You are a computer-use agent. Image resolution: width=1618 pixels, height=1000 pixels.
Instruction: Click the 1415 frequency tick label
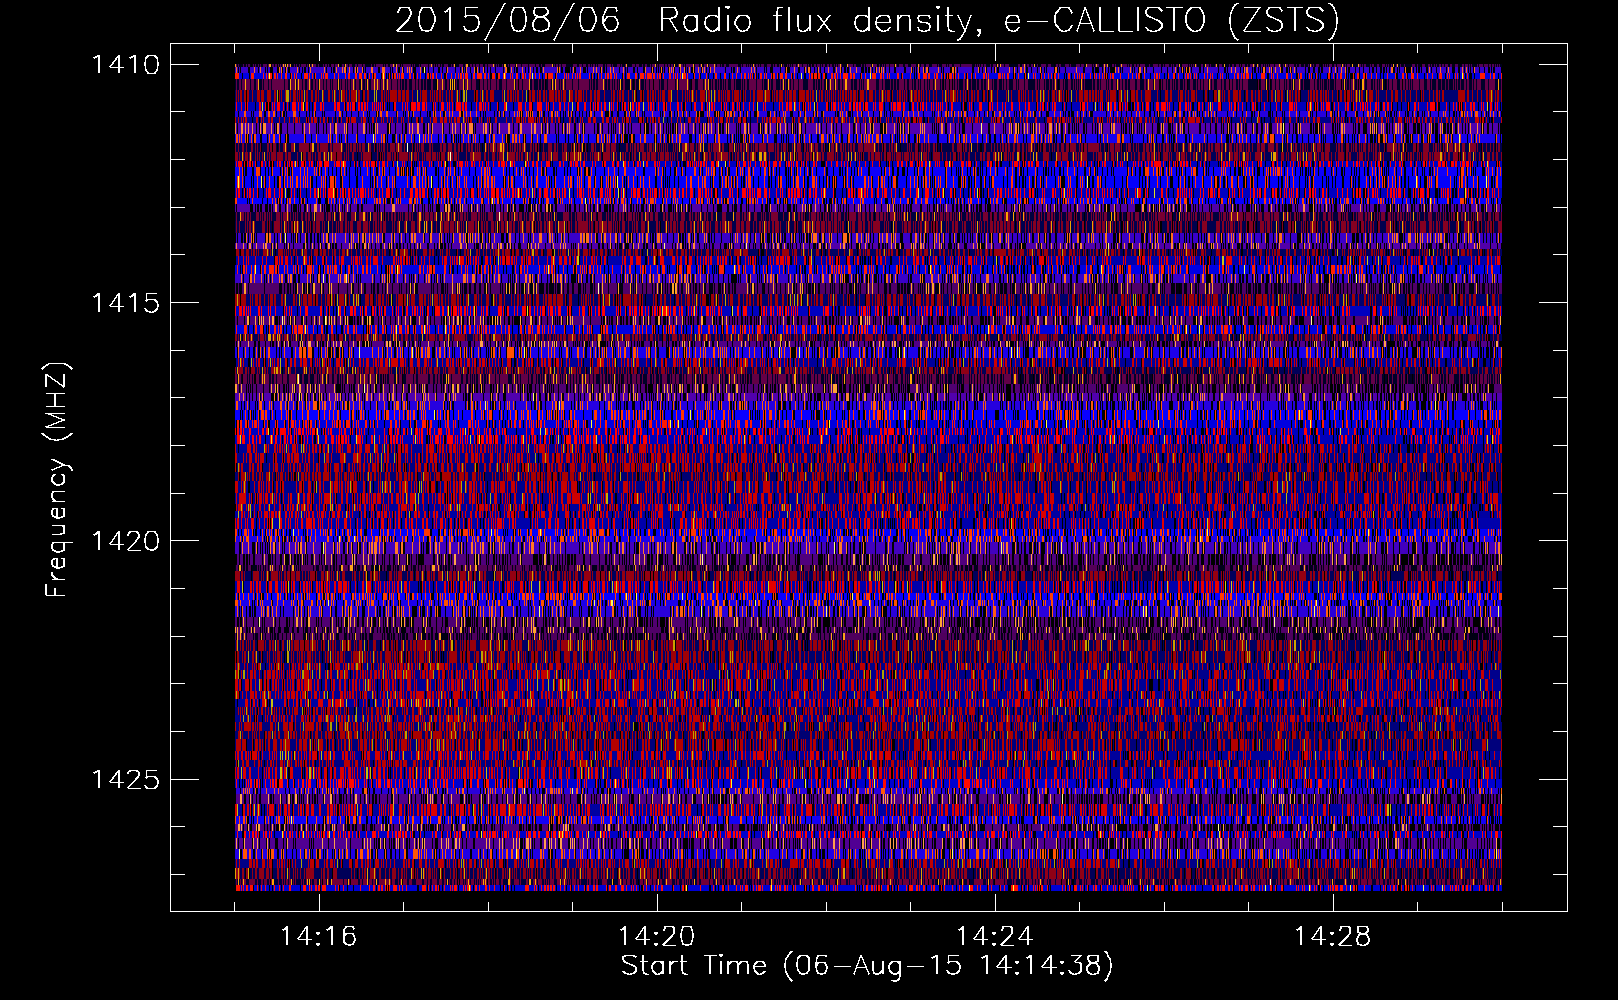pyautogui.click(x=125, y=303)
